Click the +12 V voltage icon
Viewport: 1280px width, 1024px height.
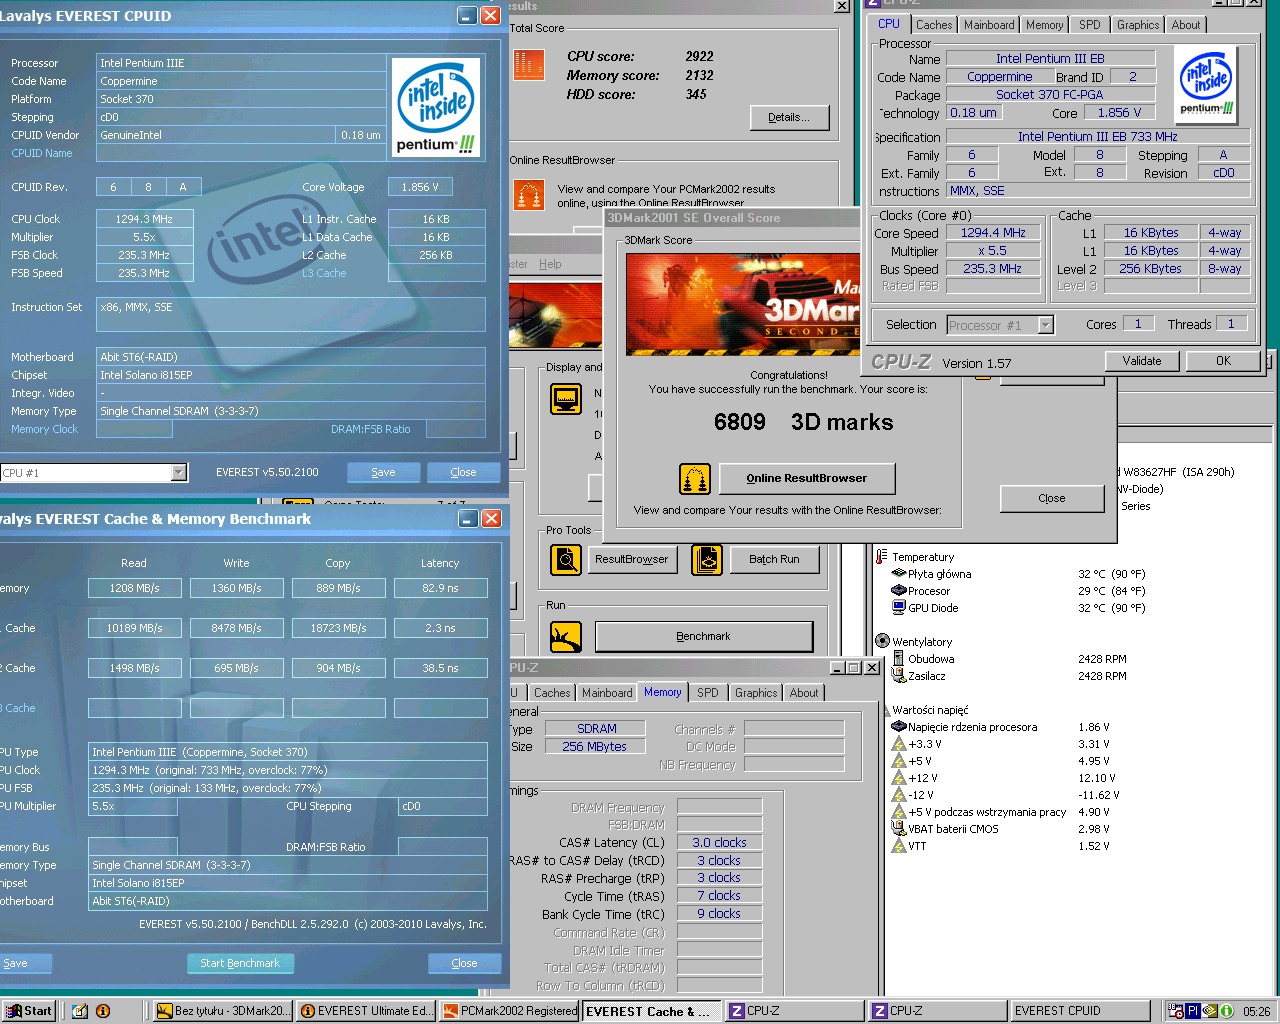[898, 778]
